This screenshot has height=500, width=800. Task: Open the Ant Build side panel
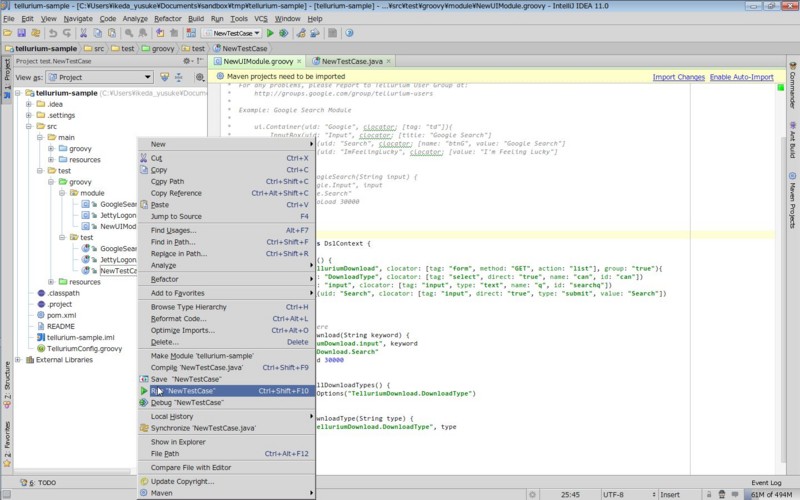pos(792,139)
